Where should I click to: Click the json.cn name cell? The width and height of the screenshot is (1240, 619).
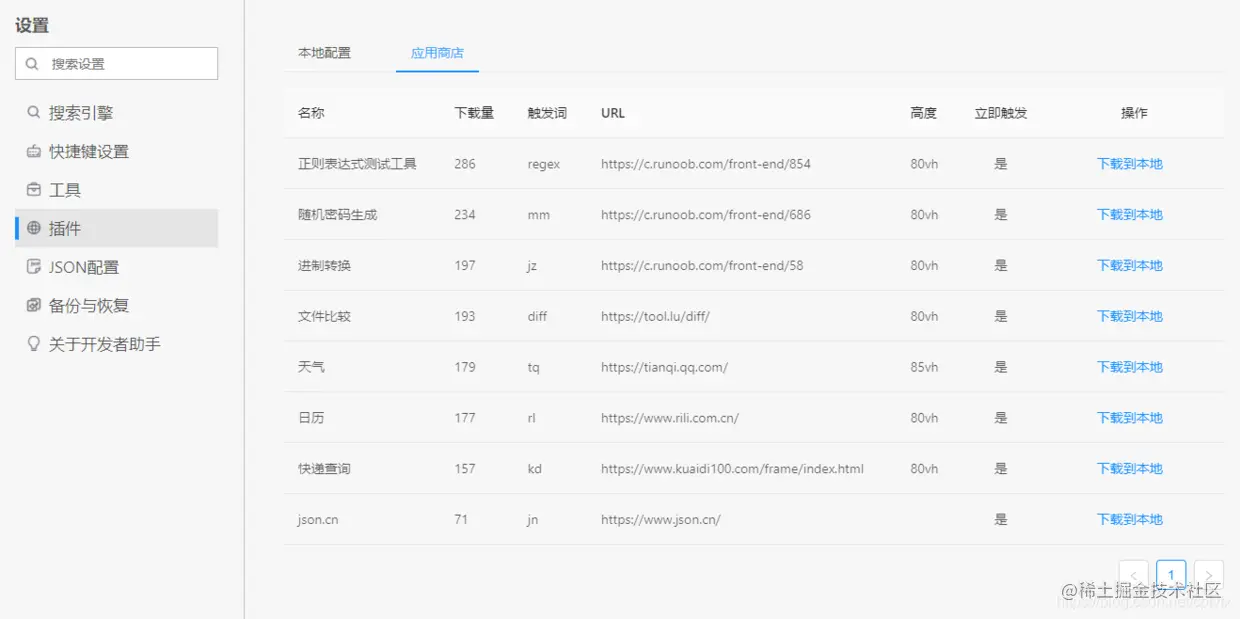coord(318,520)
